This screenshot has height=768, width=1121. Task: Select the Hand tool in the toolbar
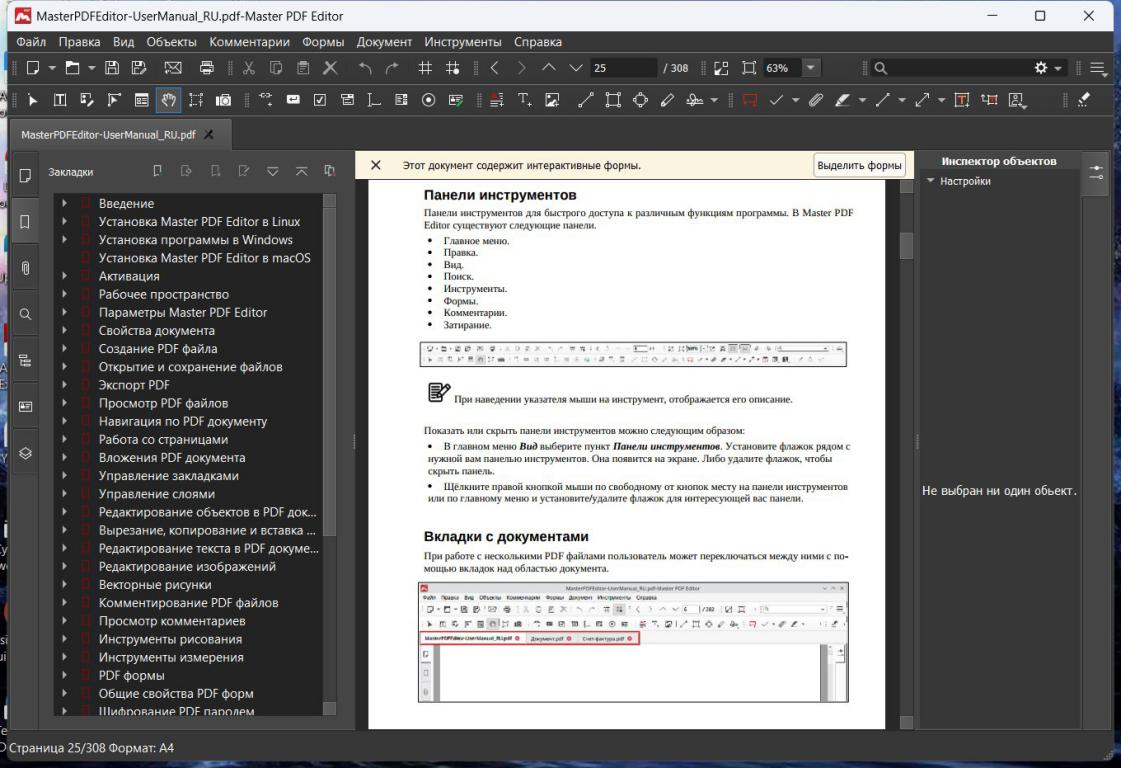tap(169, 100)
